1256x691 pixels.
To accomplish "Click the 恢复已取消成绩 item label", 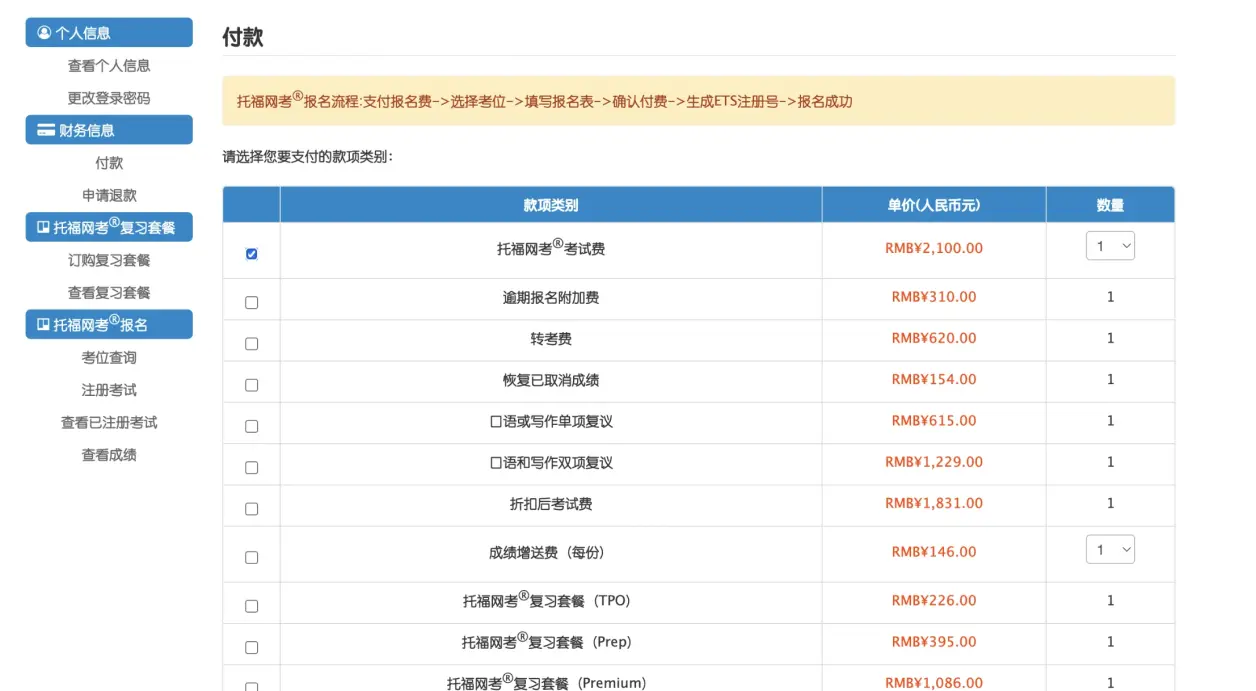I will [x=551, y=380].
